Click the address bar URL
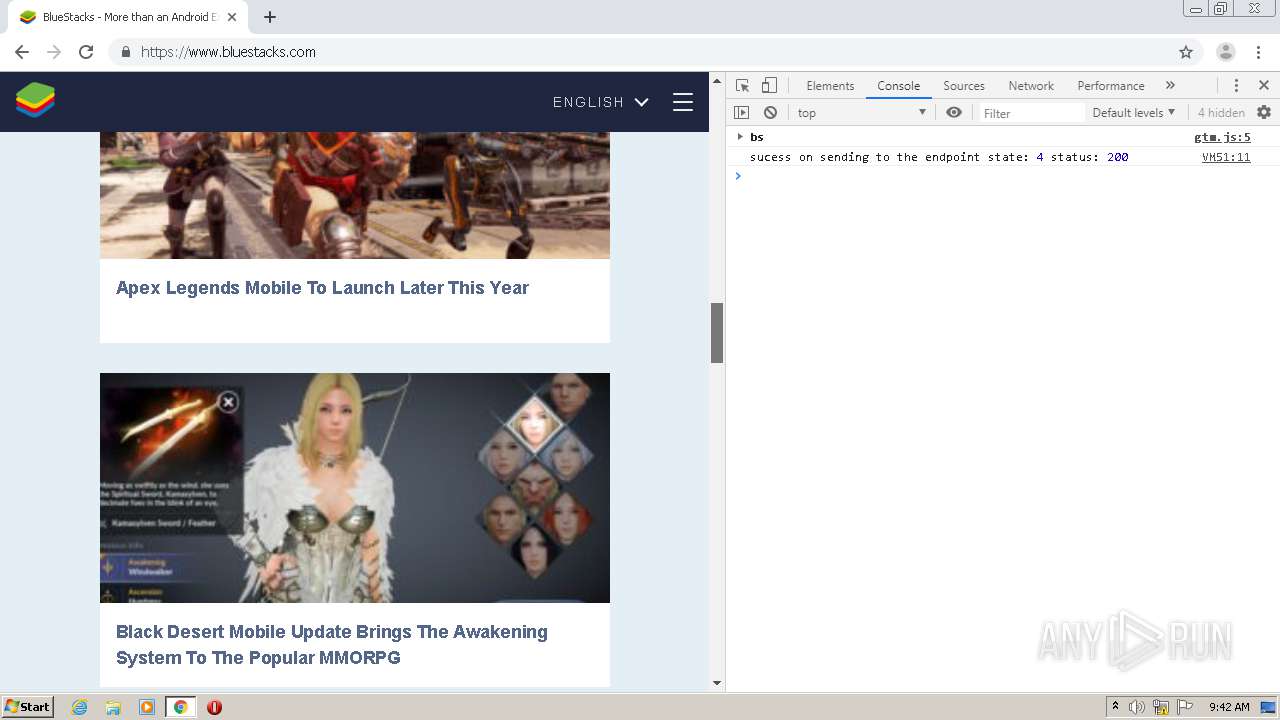This screenshot has height=720, width=1280. point(228,52)
